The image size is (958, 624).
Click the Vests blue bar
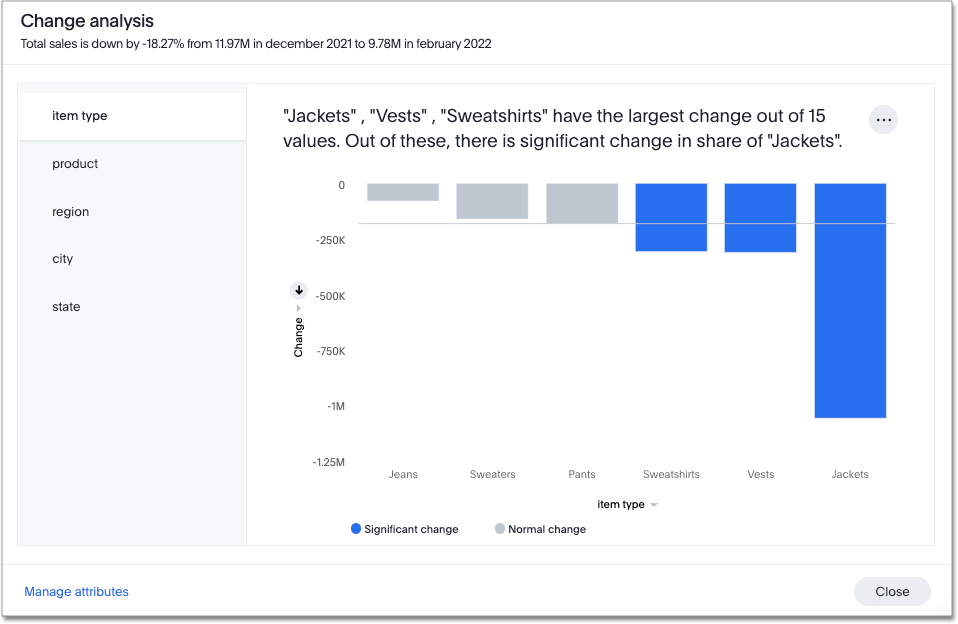click(x=760, y=215)
